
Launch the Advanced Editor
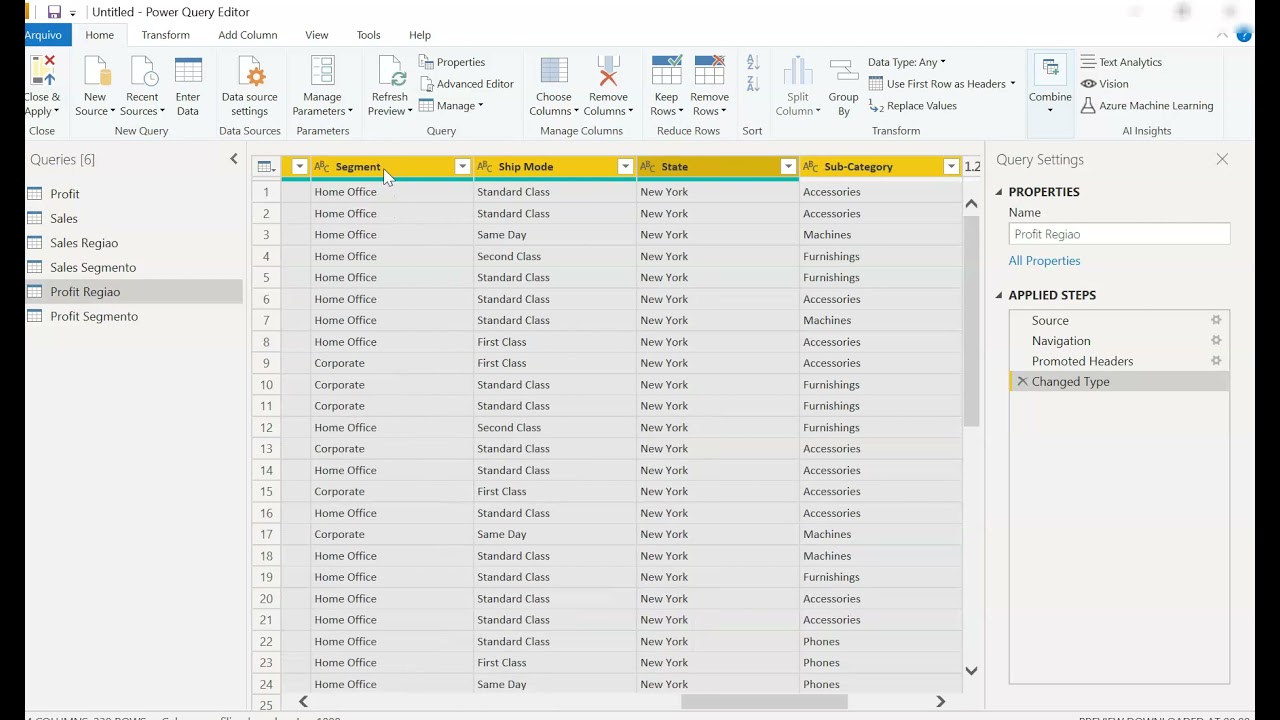(467, 84)
